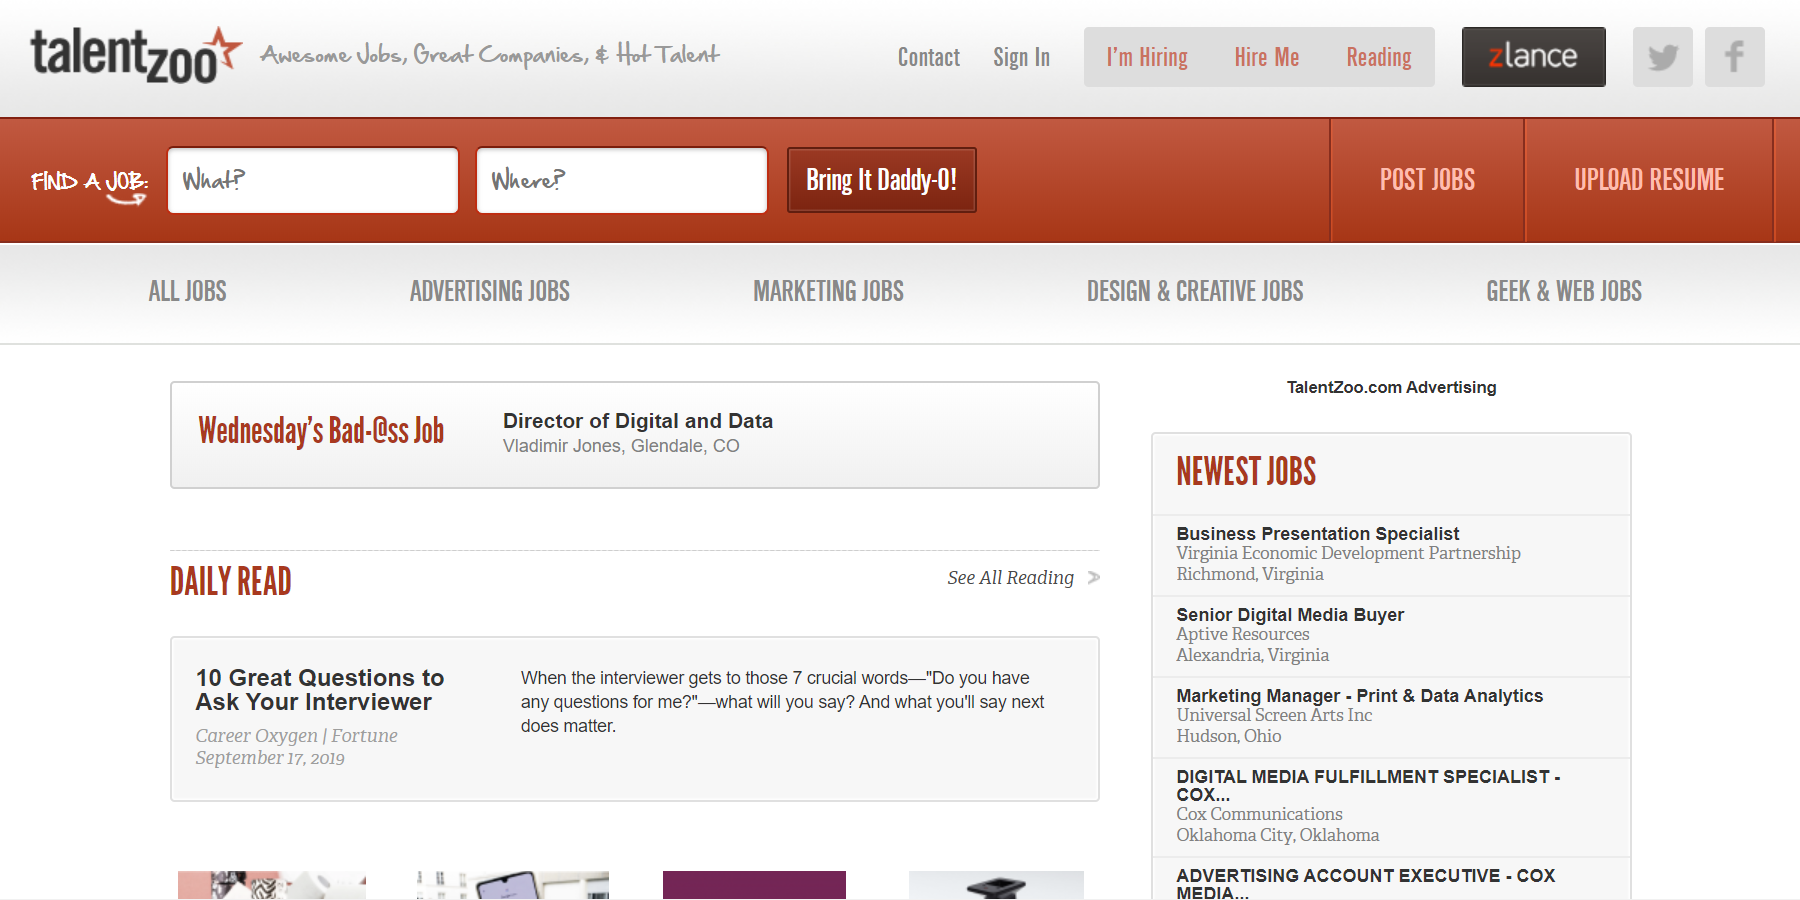Screen dimensions: 1800x900
Task: Switch to the MARKETING JOBS tab
Action: pyautogui.click(x=828, y=291)
